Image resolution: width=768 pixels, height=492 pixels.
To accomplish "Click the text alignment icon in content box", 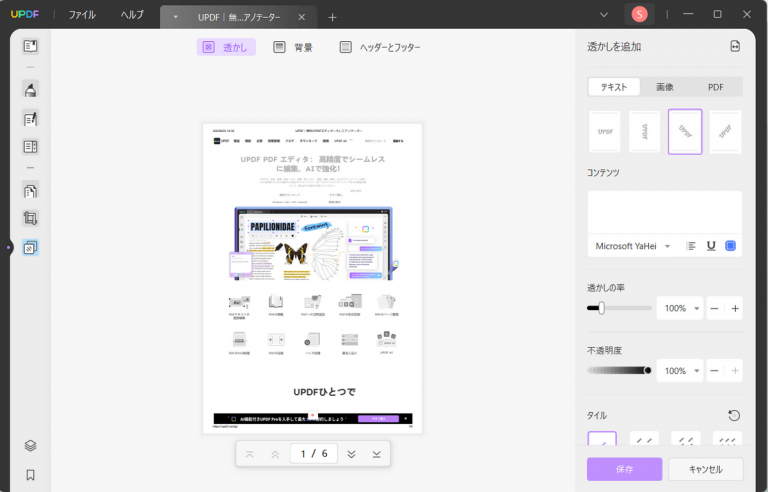I will pos(691,246).
